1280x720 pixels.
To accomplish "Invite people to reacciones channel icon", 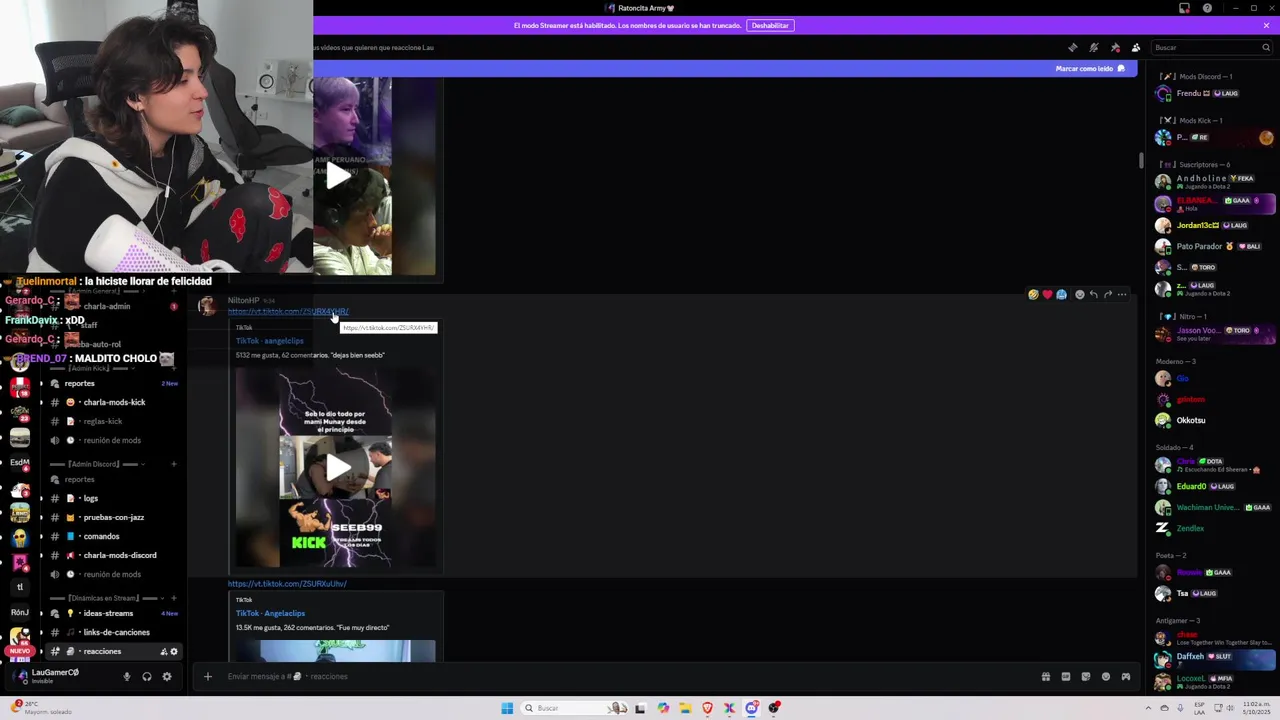I will click(163, 652).
